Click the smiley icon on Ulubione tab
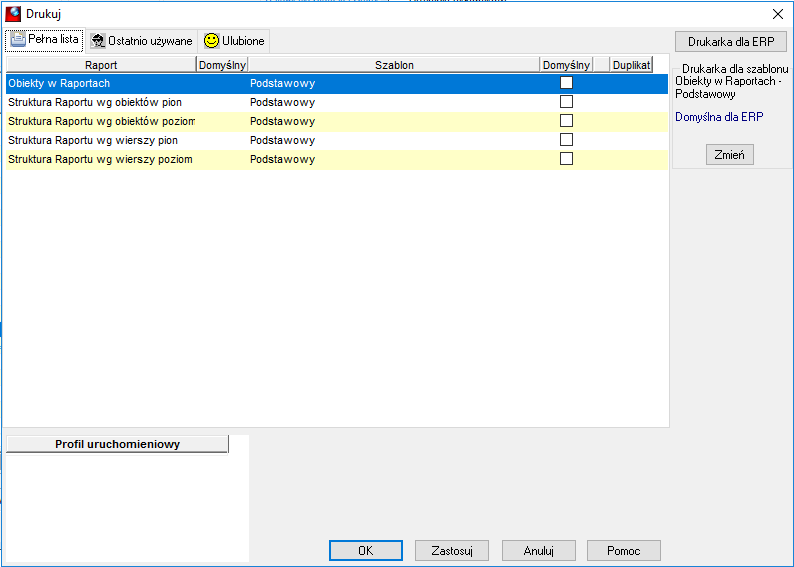794x567 pixels. coord(211,41)
